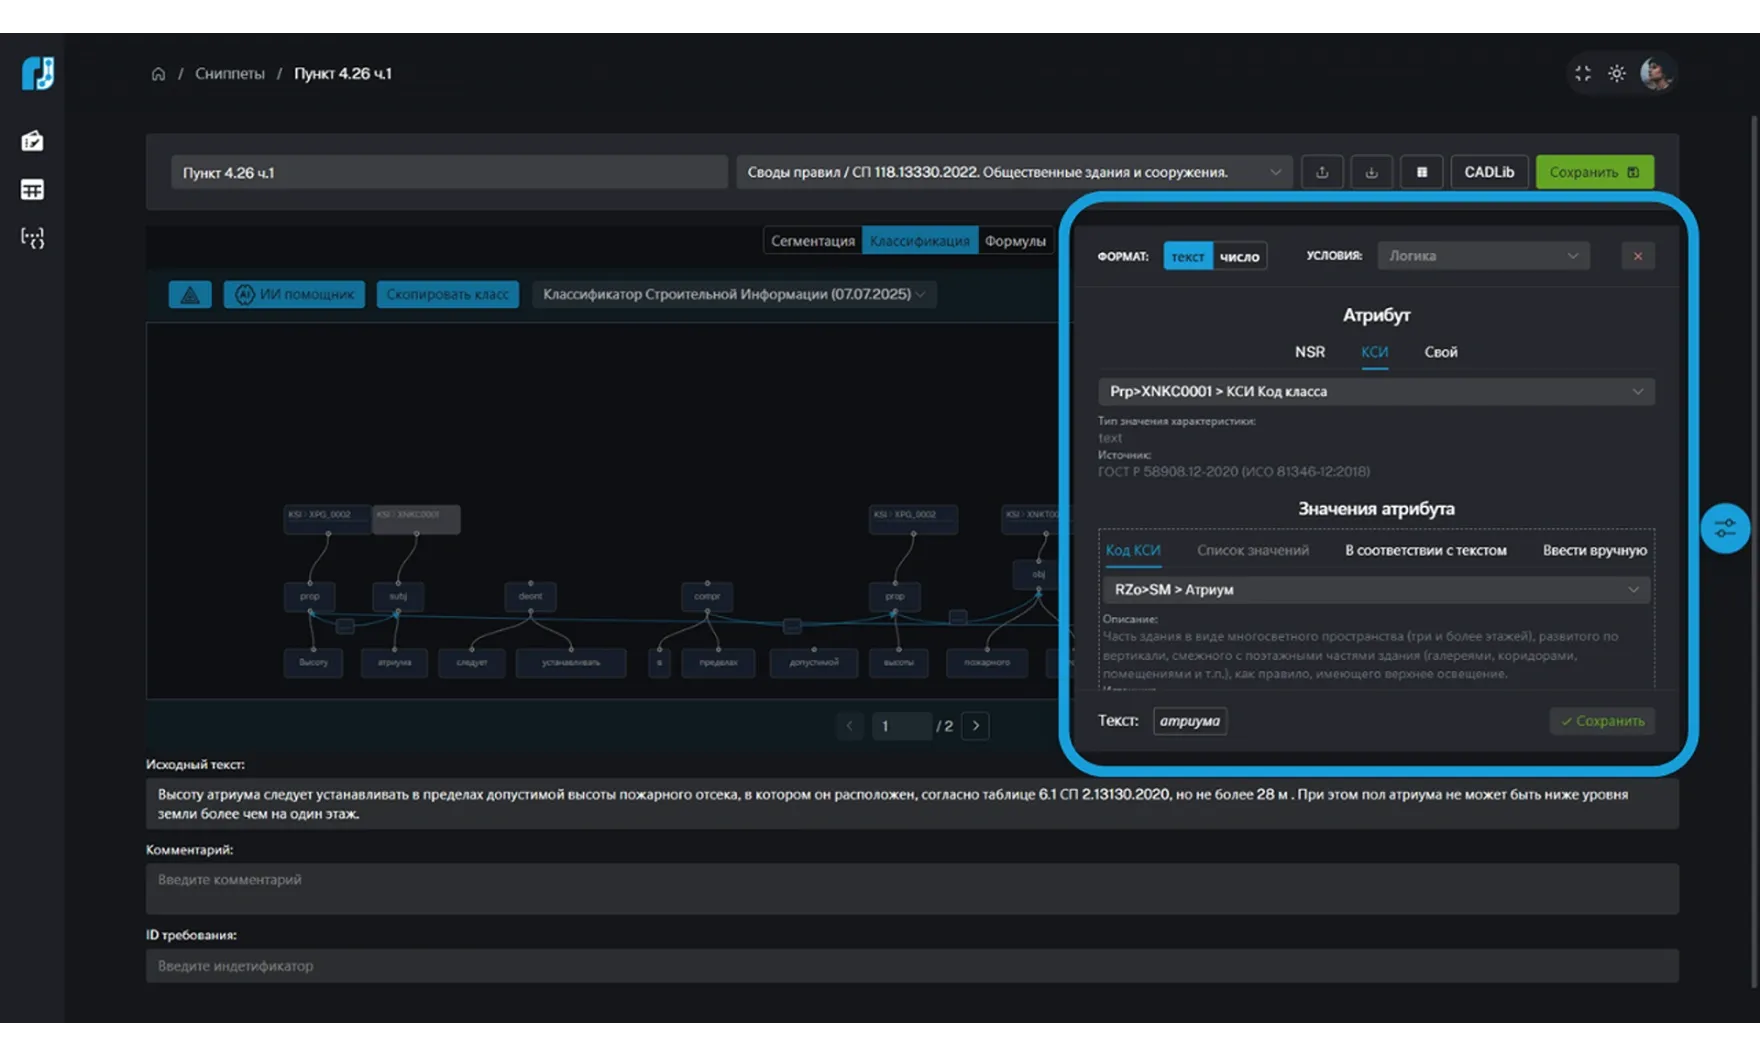This screenshot has height=1056, width=1760.
Task: Go to the previous graph page arrow
Action: [850, 726]
